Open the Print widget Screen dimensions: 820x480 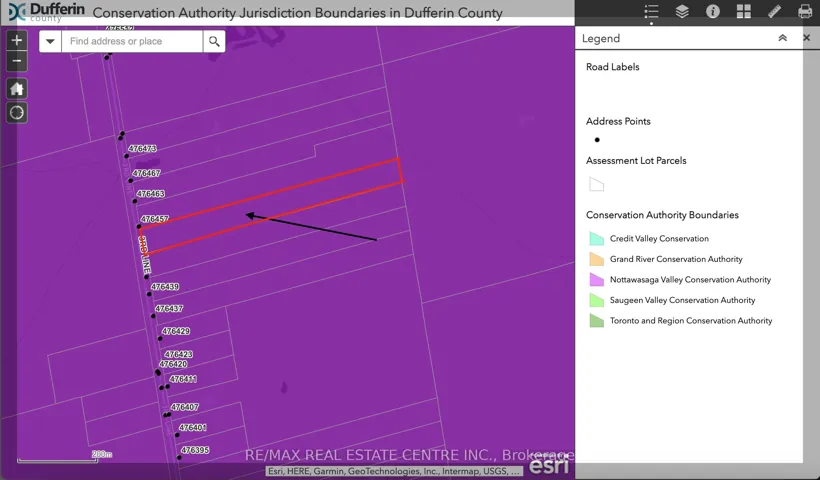pyautogui.click(x=805, y=12)
